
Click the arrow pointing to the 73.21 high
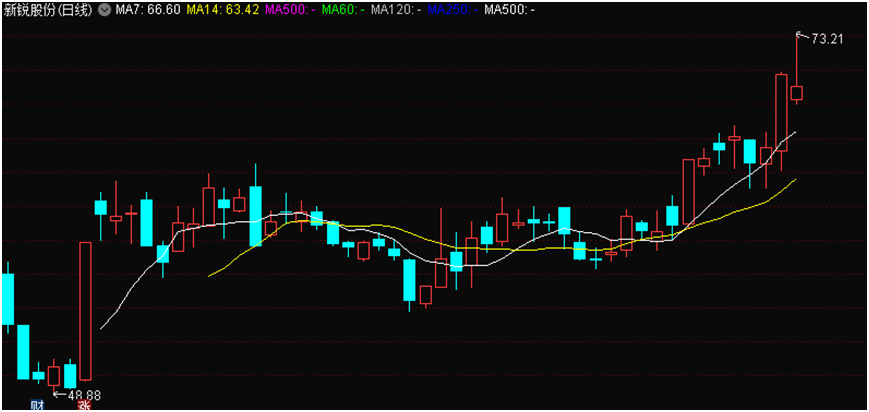[803, 37]
